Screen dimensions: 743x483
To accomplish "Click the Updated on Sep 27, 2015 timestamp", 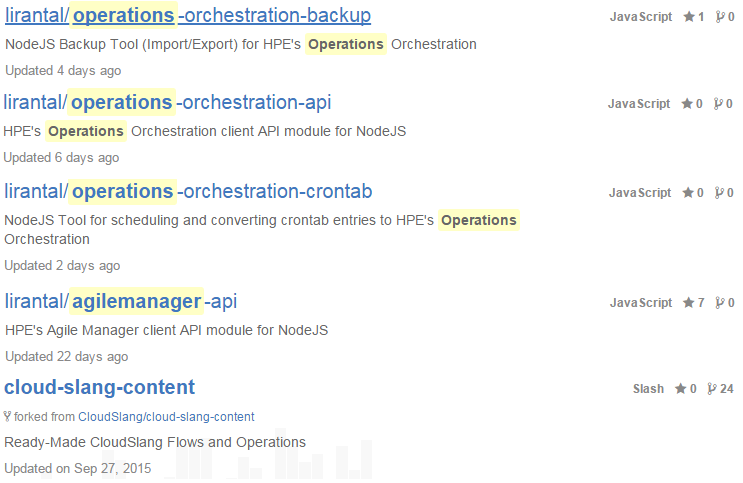I will click(x=78, y=468).
